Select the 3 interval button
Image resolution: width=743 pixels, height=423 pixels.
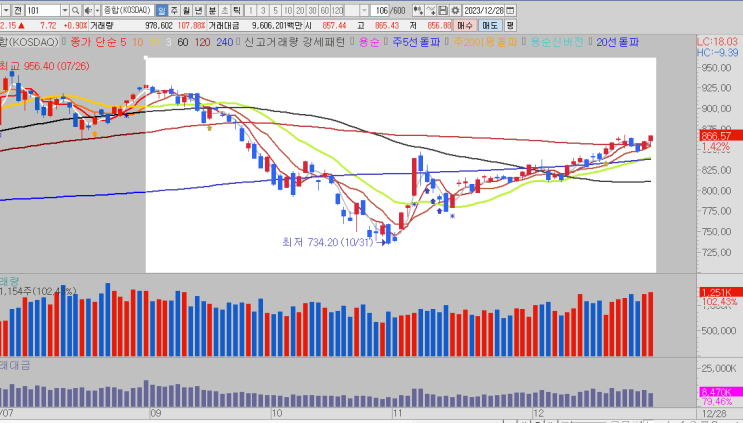pyautogui.click(x=263, y=10)
